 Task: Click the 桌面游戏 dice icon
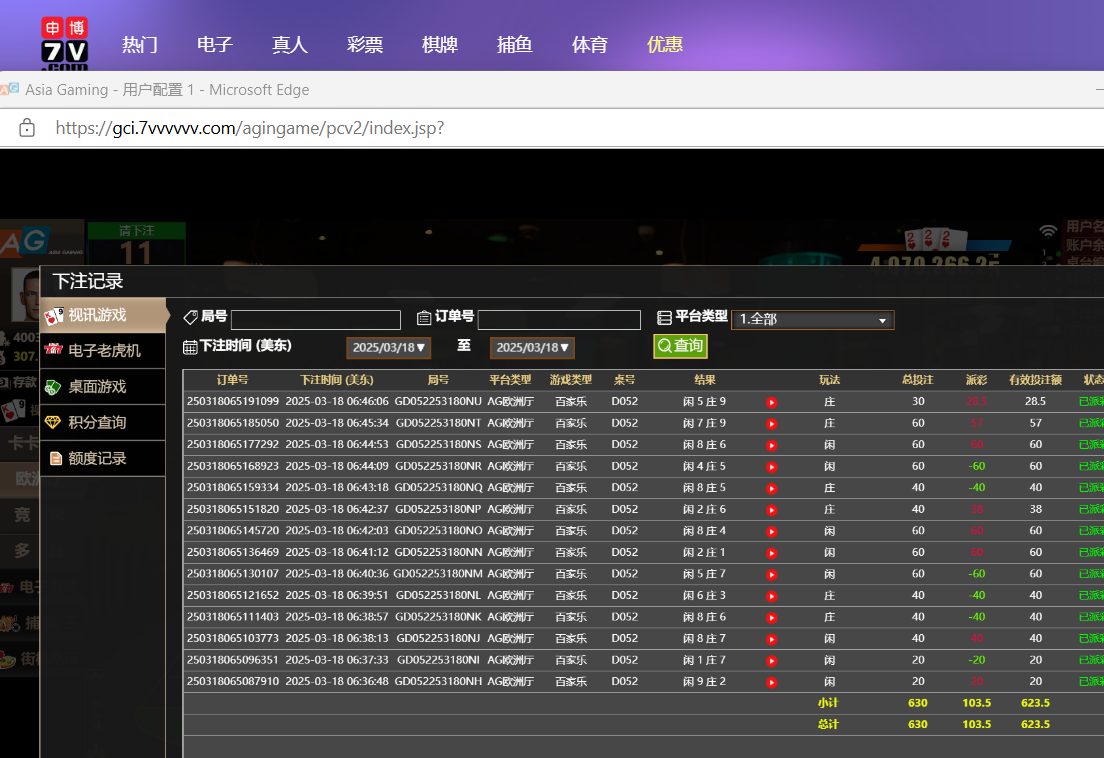tap(54, 387)
